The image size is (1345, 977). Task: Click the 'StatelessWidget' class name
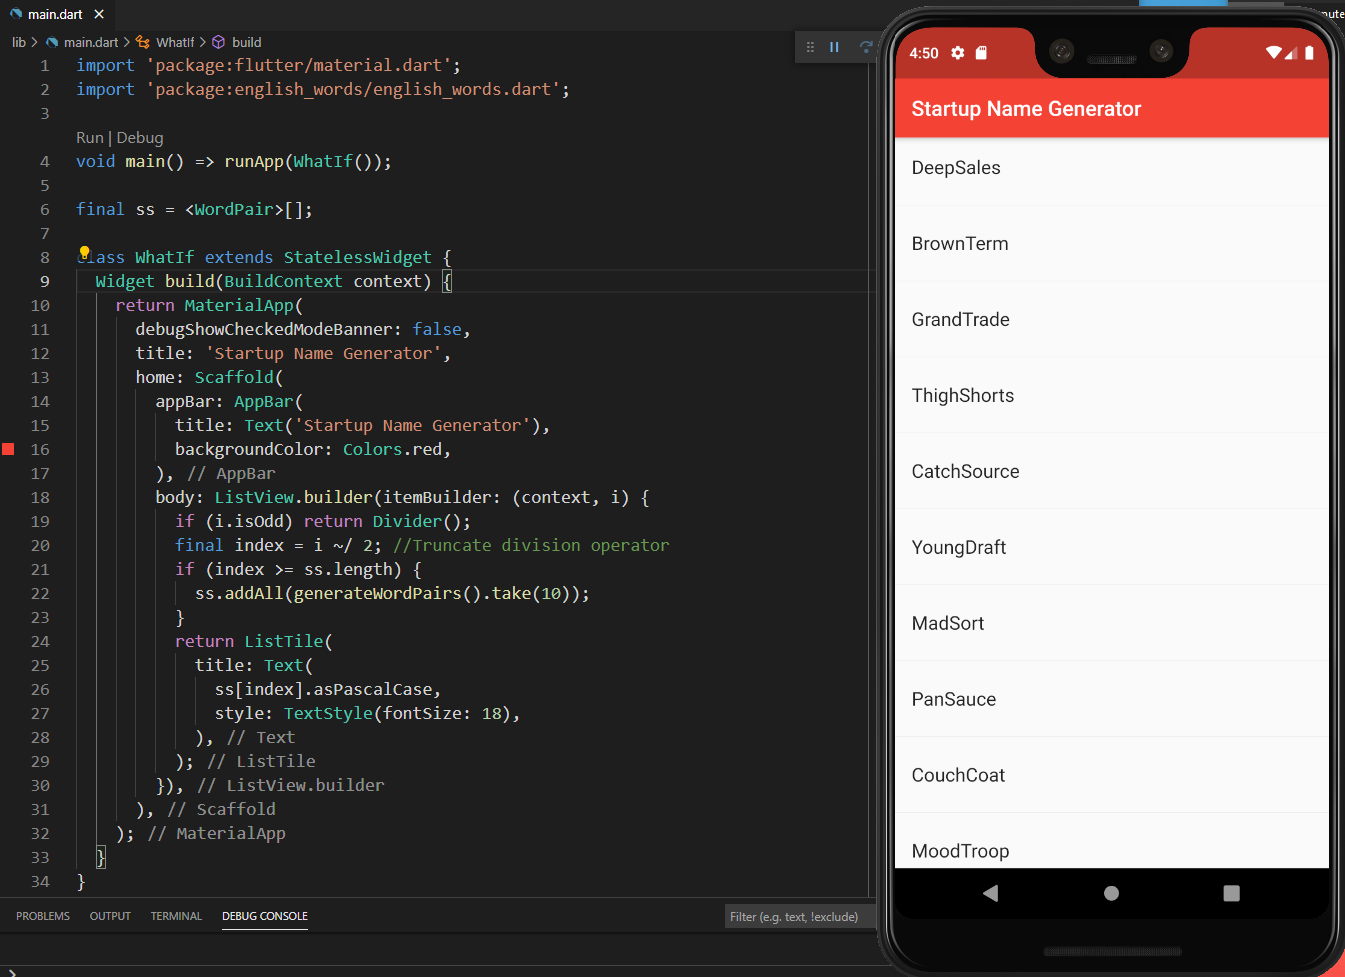(x=357, y=257)
